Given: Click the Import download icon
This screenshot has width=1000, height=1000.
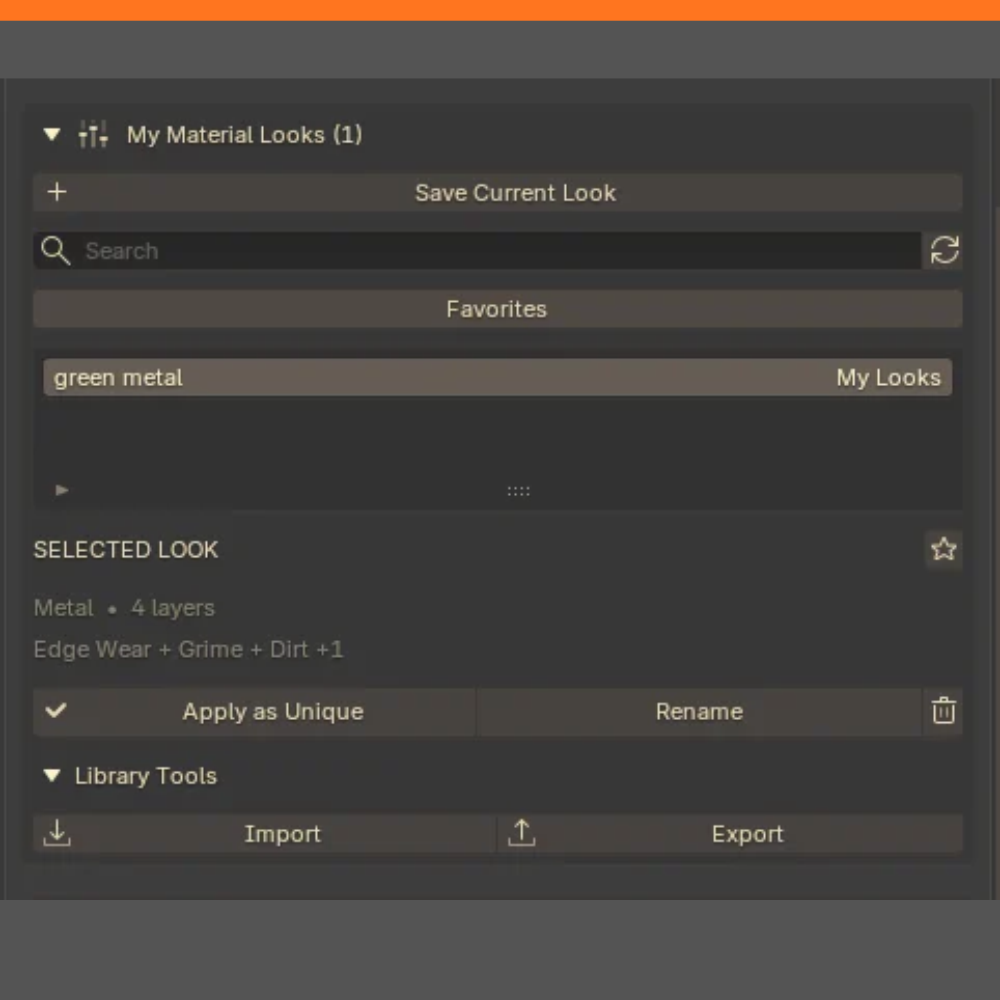Looking at the screenshot, I should [57, 833].
